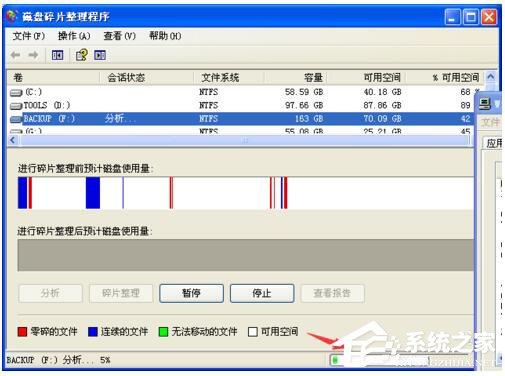Open the 帮助(H) menu

(x=165, y=36)
